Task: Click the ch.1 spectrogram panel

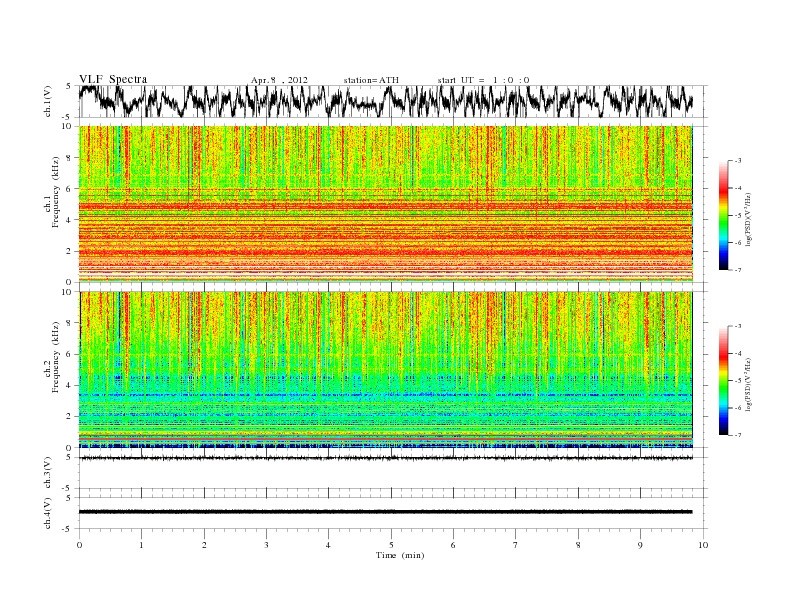Action: point(385,204)
